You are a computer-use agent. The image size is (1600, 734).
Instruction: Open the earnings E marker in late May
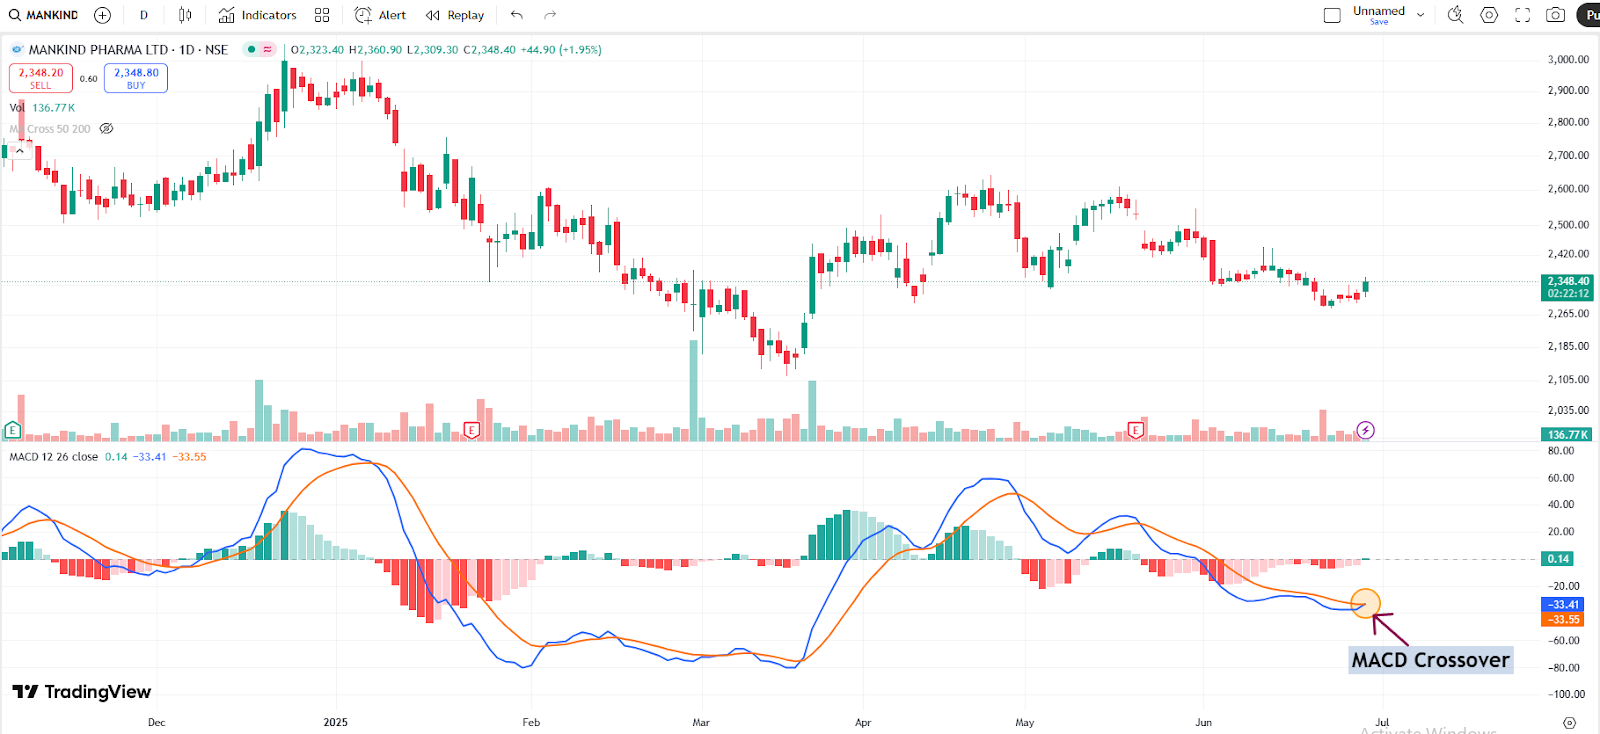pos(1136,430)
